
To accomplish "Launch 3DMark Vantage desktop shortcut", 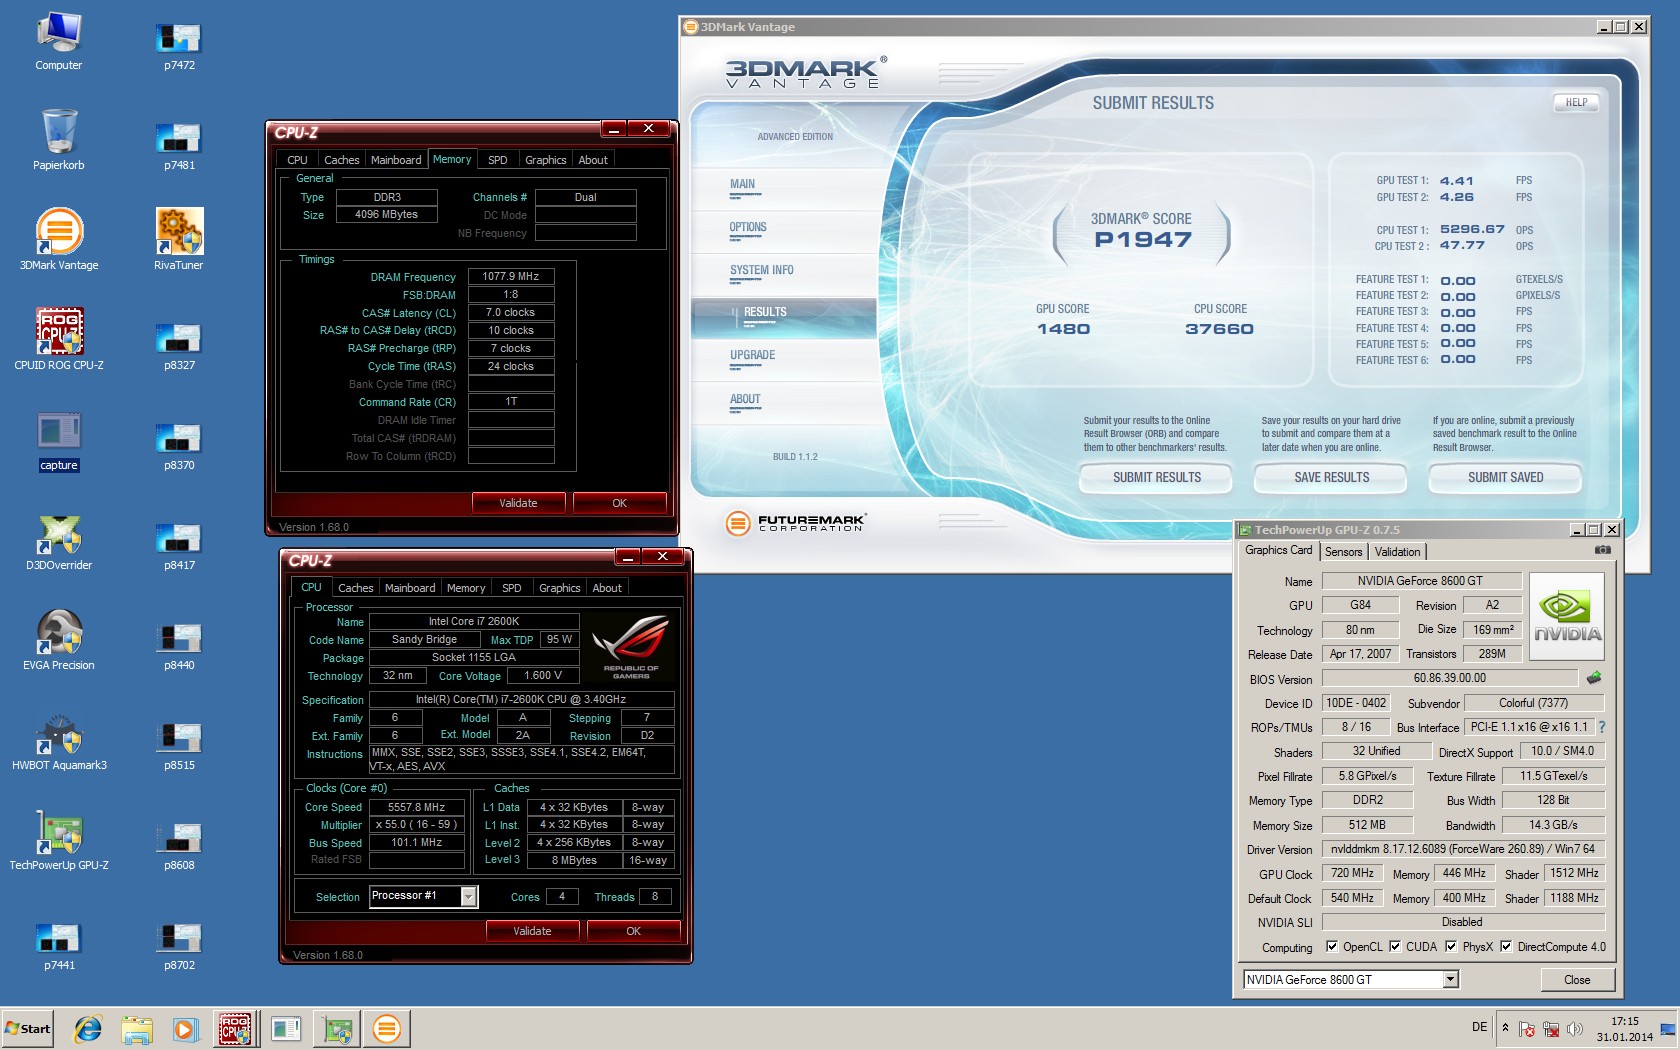I will click(59, 241).
